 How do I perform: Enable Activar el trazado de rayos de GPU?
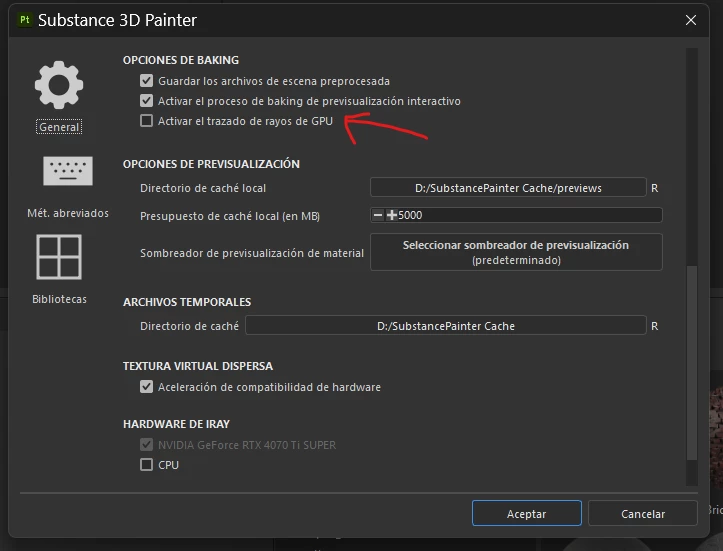pyautogui.click(x=147, y=121)
